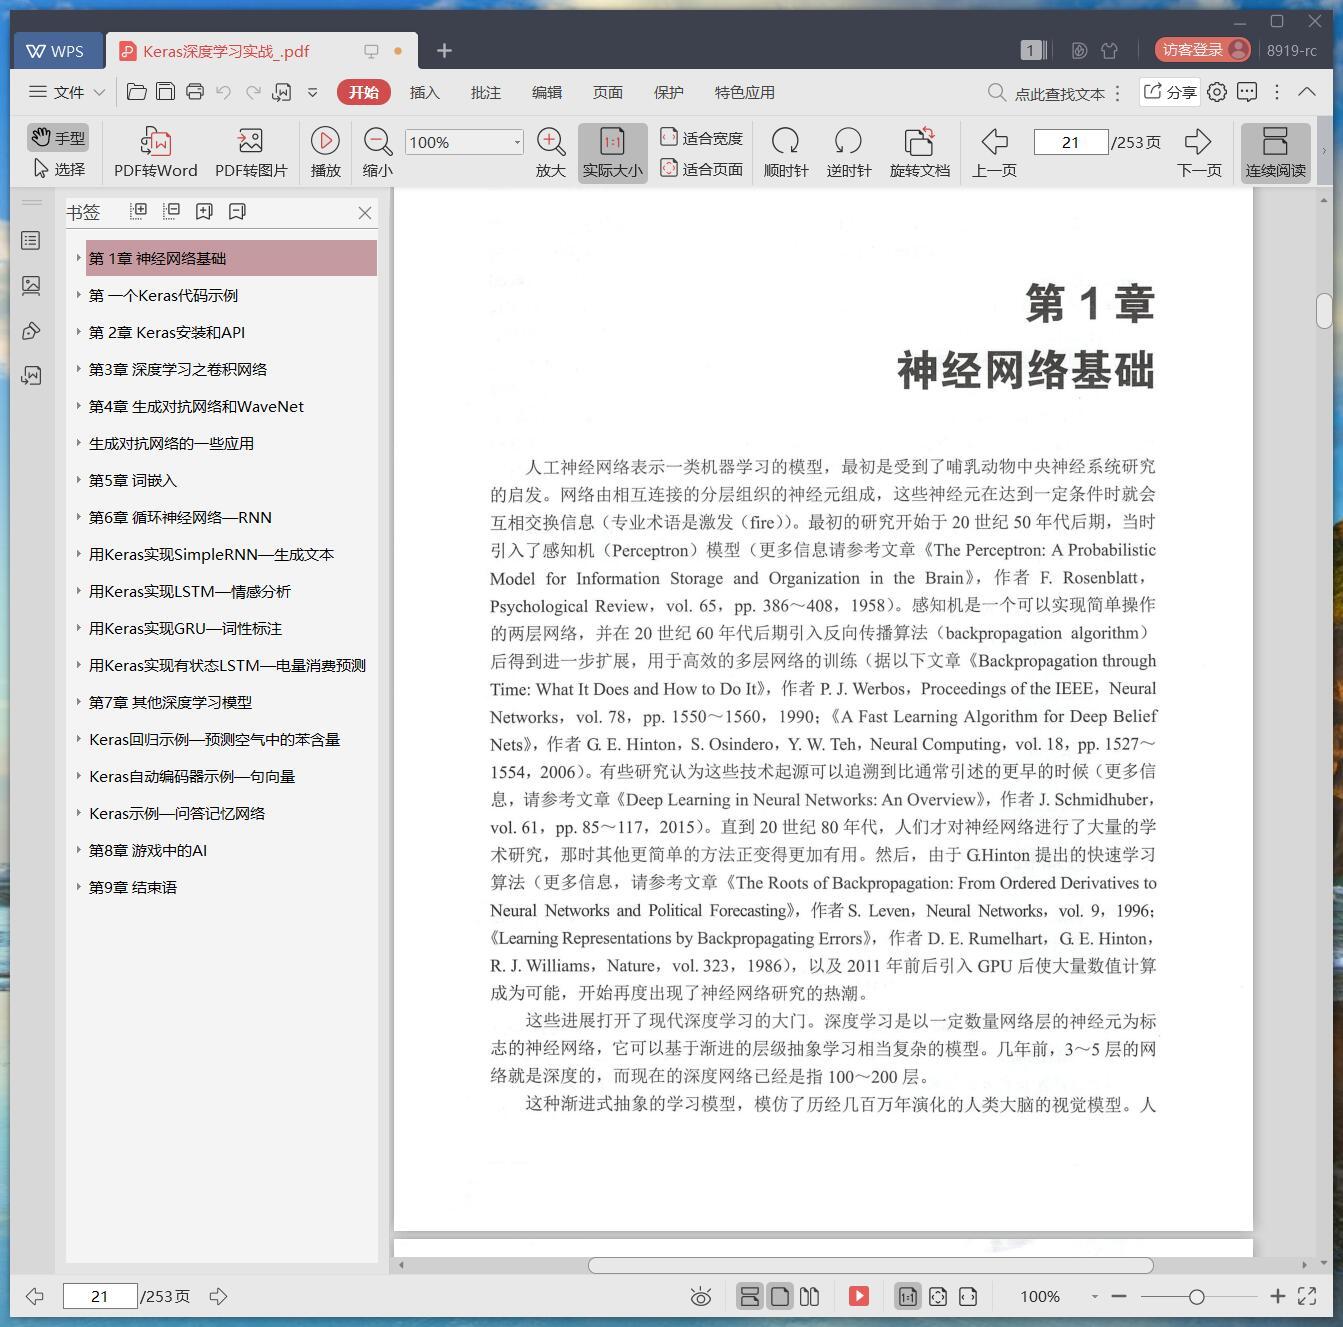Open outline list sidebar panel
The height and width of the screenshot is (1327, 1343).
(31, 241)
